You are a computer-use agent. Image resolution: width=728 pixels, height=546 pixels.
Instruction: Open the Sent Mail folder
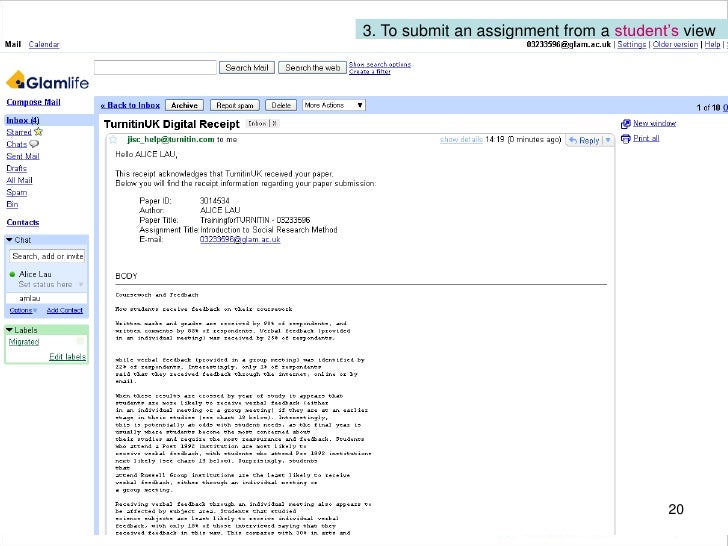pos(23,156)
